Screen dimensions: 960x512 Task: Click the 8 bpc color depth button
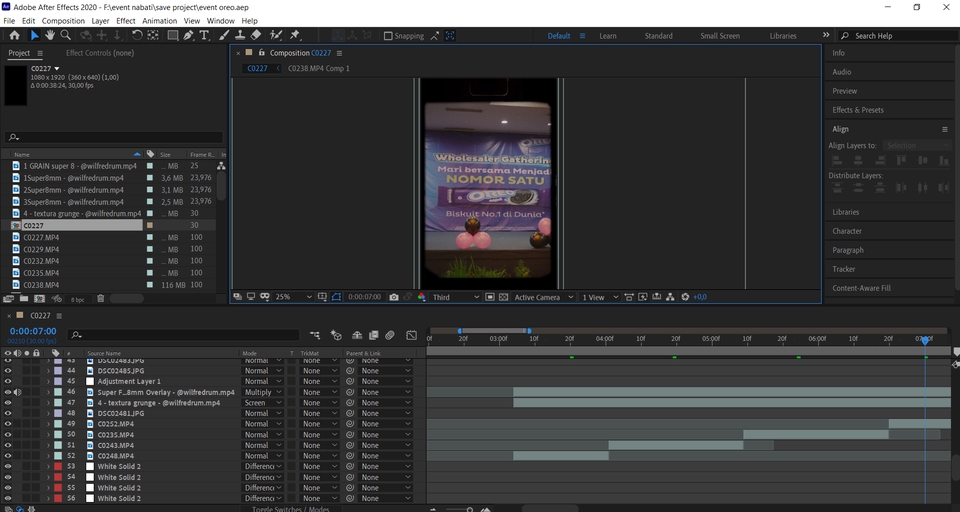(78, 299)
